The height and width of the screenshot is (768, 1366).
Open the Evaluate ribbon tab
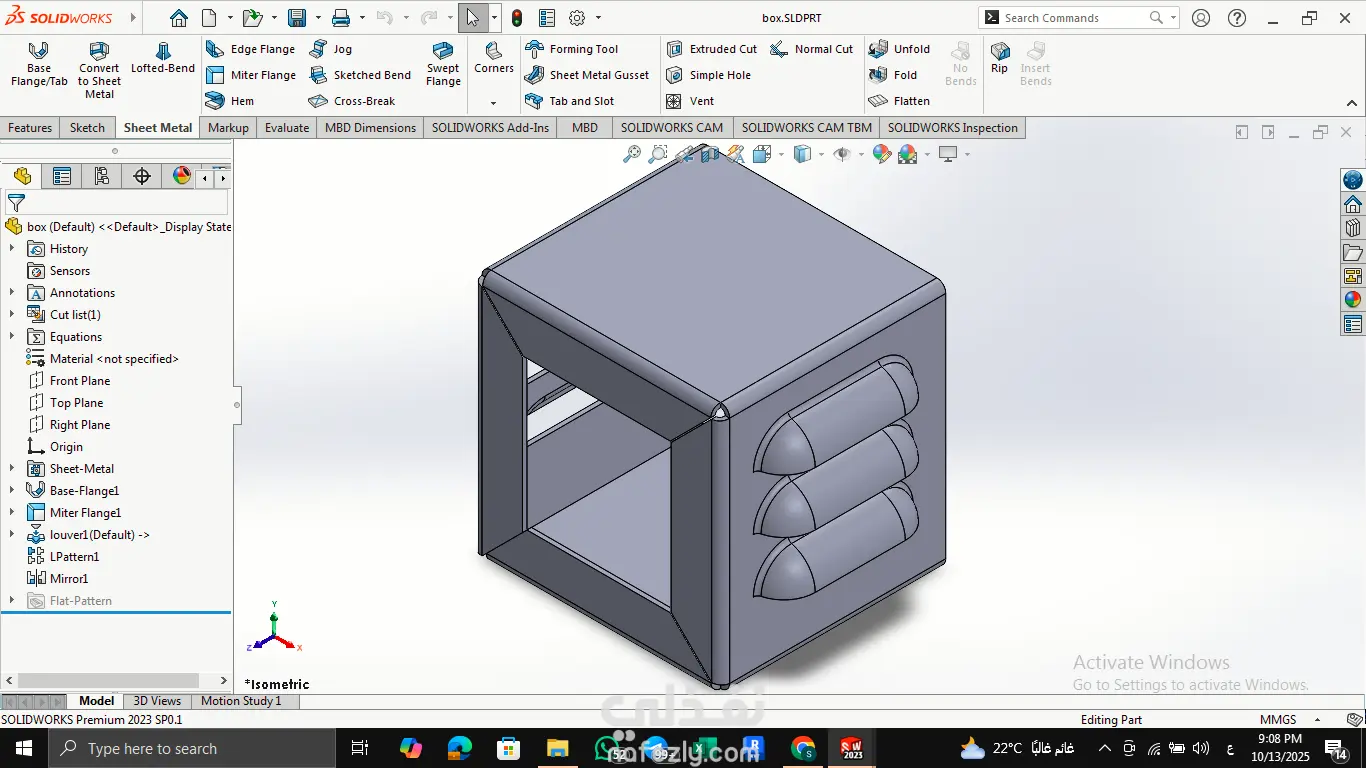tap(287, 128)
